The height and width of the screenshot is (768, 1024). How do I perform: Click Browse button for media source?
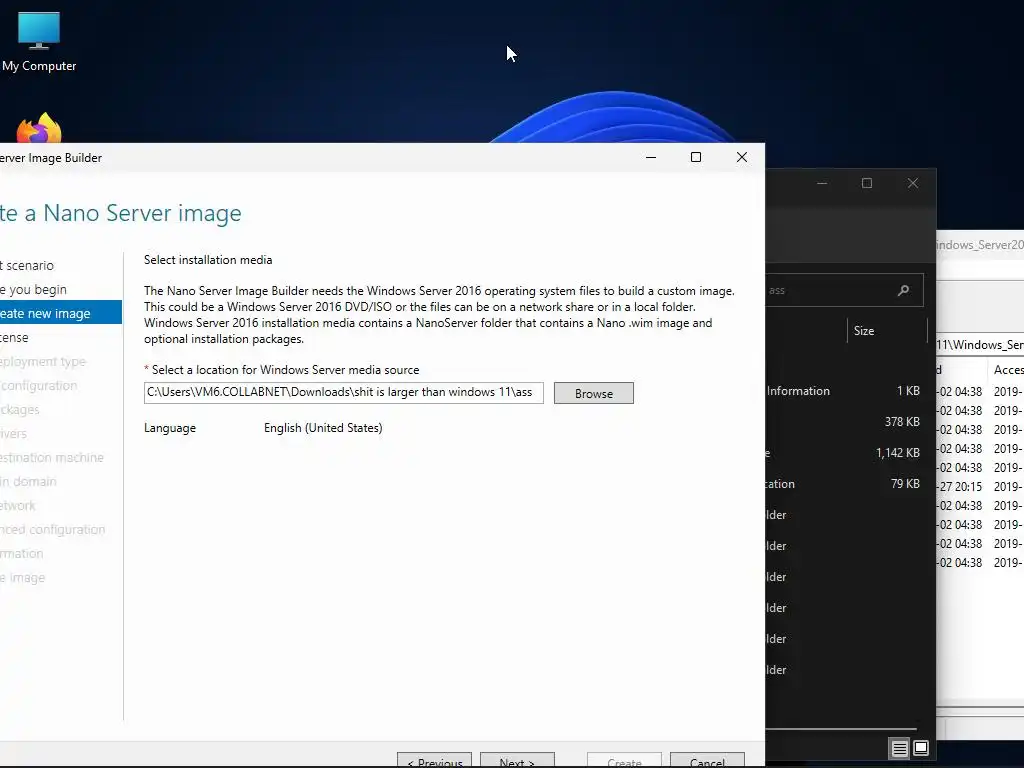tap(594, 393)
